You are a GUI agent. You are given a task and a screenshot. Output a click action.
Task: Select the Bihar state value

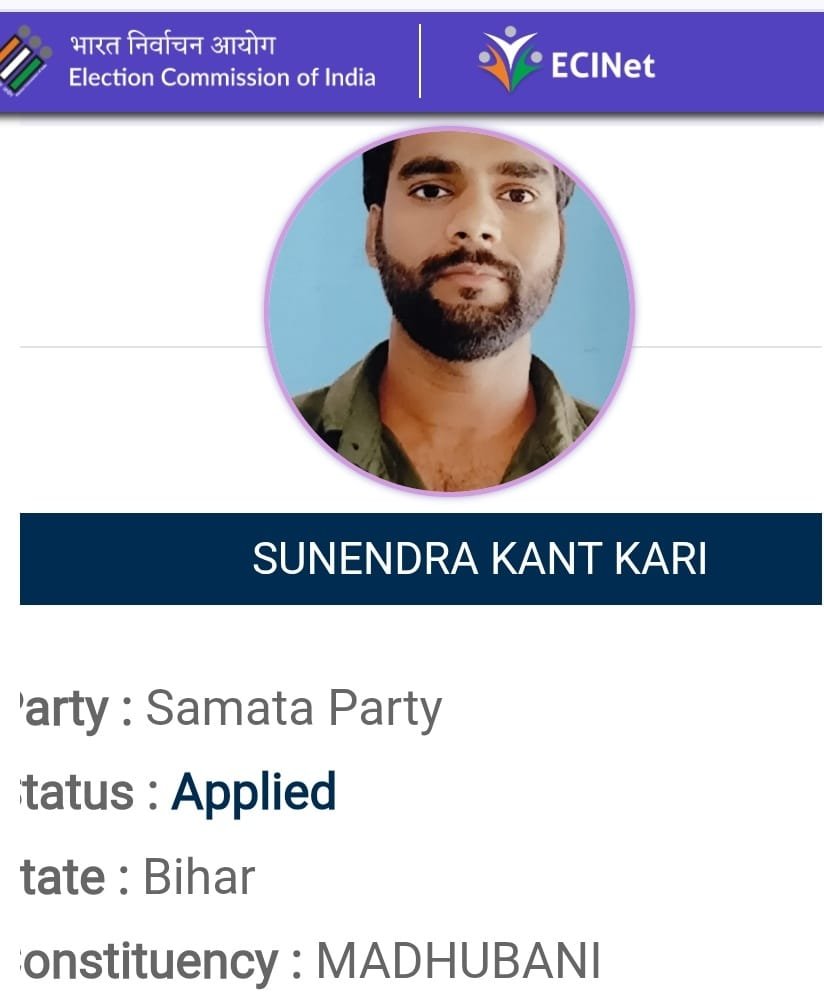tap(199, 877)
